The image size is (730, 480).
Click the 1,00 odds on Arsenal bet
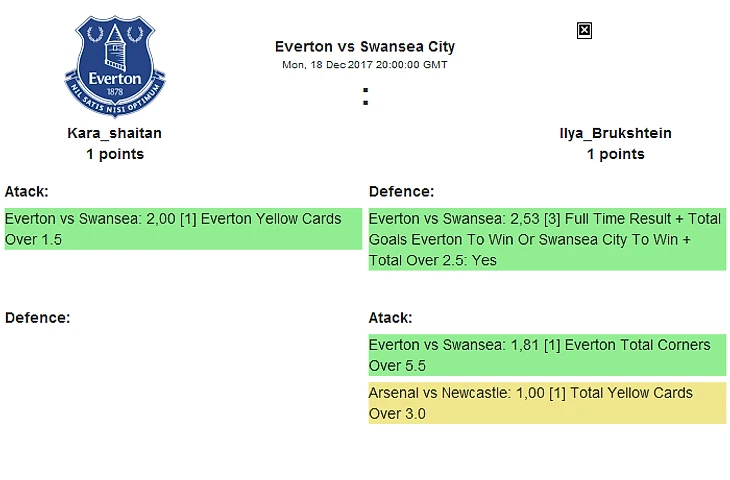[x=531, y=393]
